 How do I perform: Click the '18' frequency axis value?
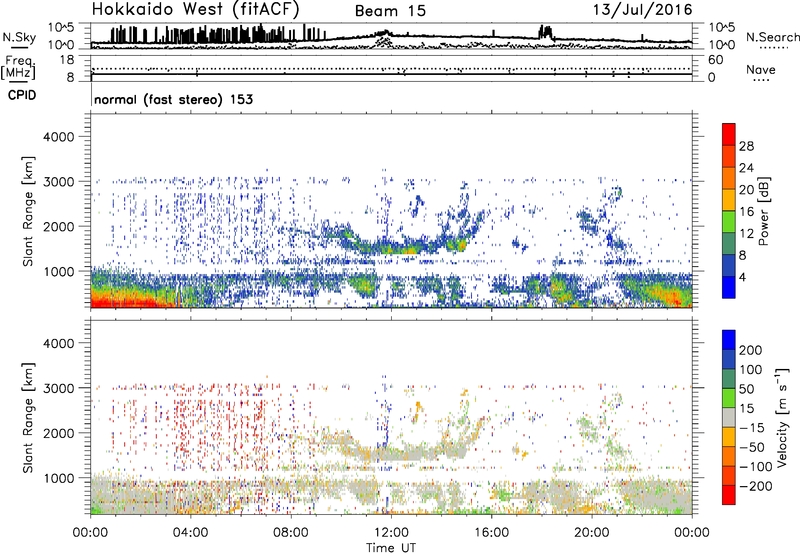point(67,60)
